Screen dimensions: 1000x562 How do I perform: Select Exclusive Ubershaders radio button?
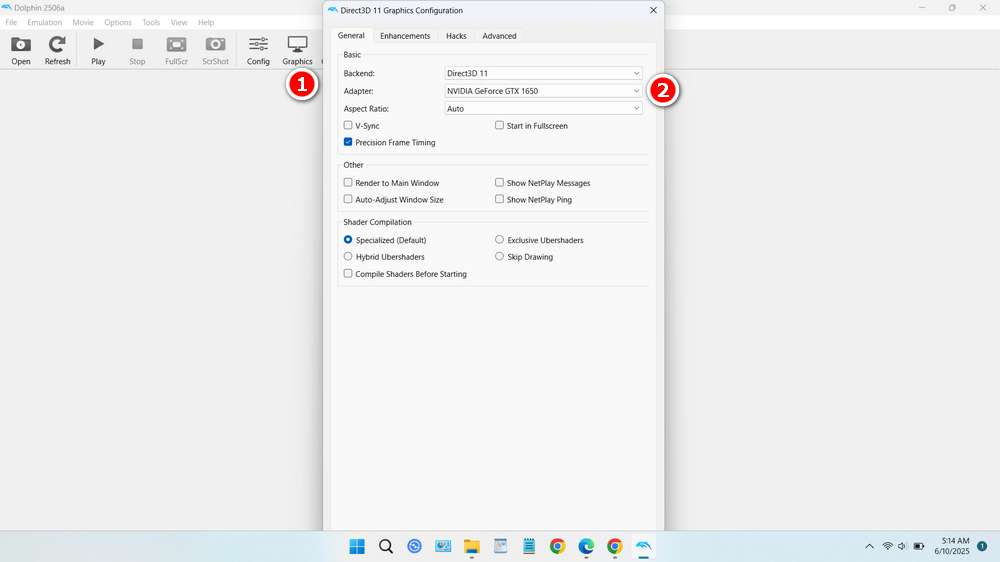pyautogui.click(x=499, y=240)
